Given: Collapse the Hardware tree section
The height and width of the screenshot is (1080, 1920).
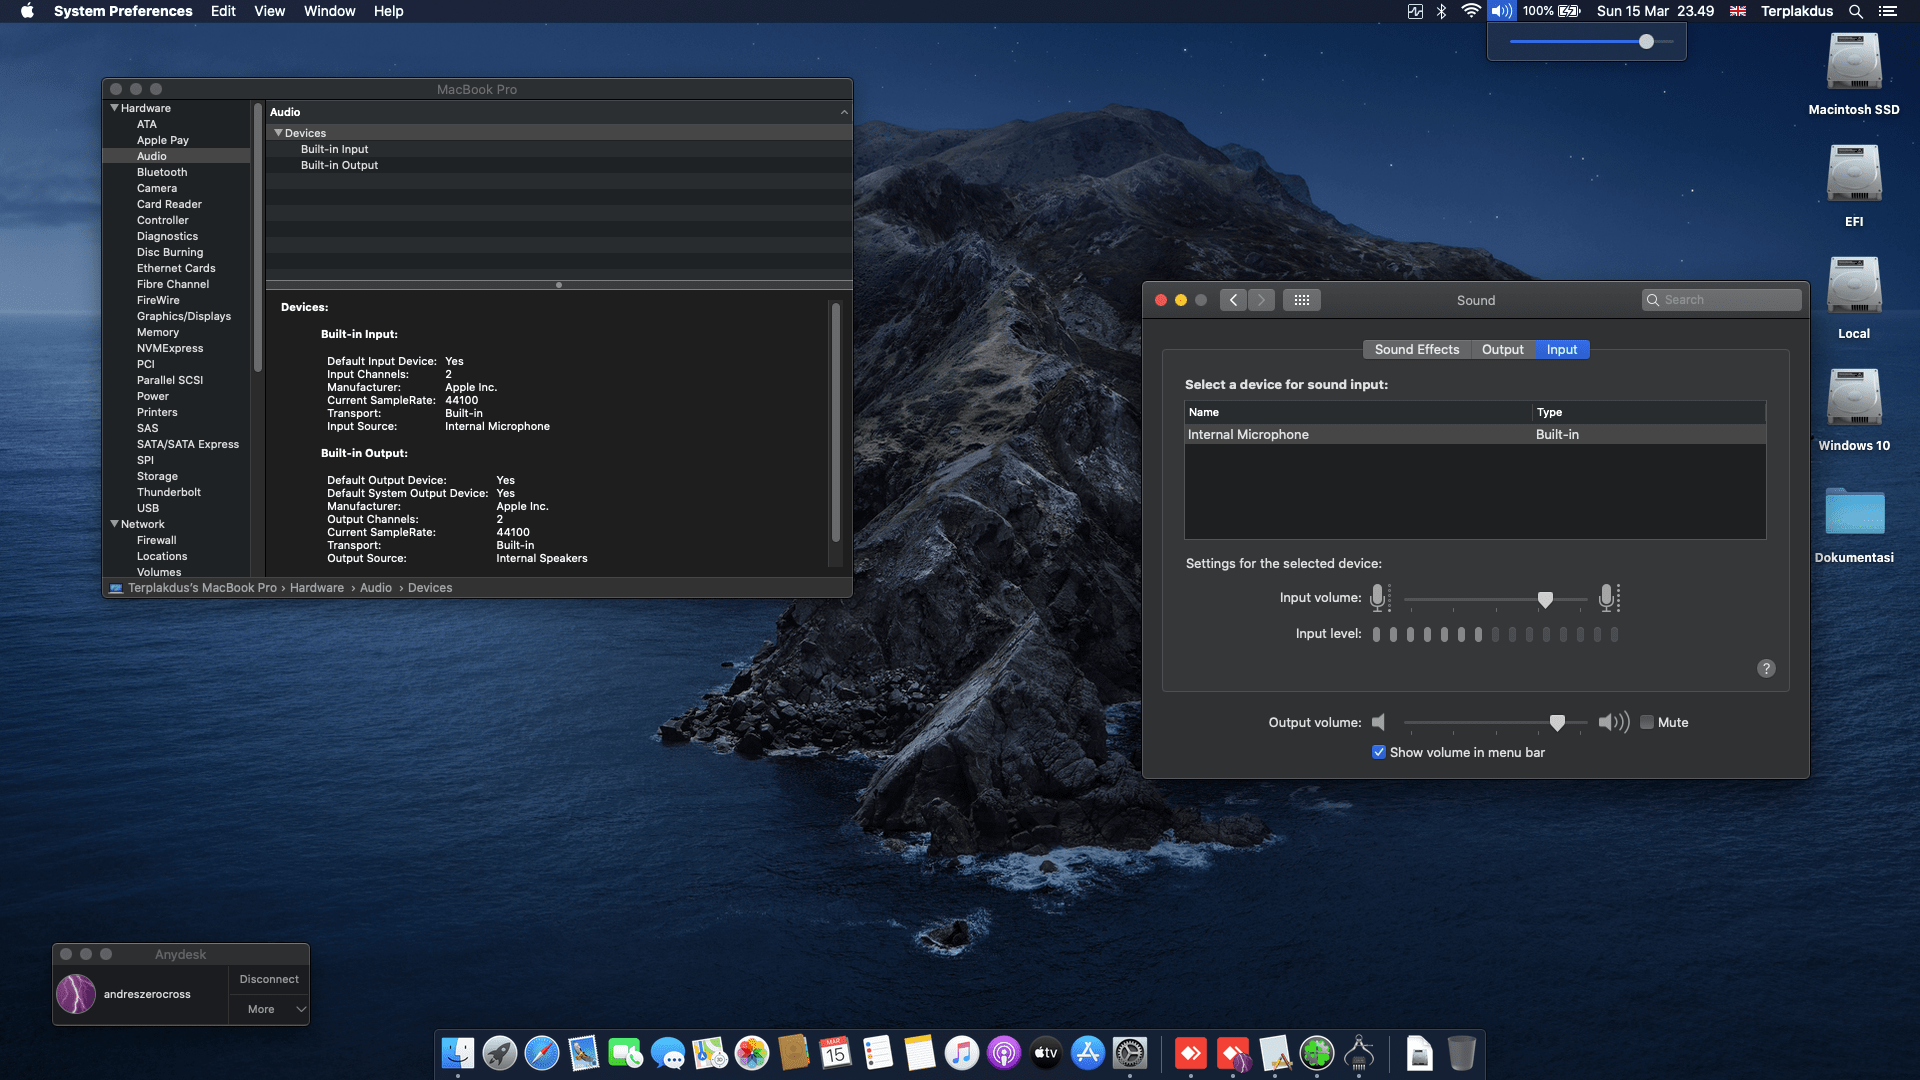Looking at the screenshot, I should pyautogui.click(x=114, y=108).
